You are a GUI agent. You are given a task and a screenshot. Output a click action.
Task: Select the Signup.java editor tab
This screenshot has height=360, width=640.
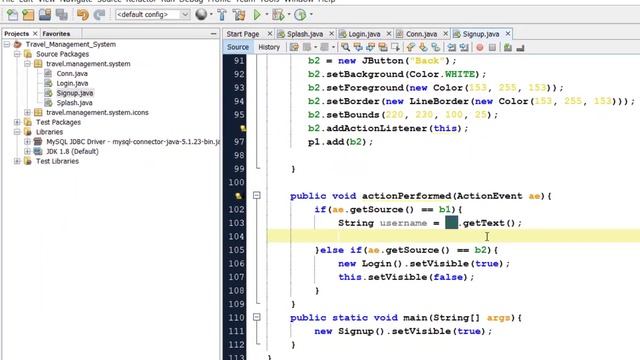(x=481, y=34)
